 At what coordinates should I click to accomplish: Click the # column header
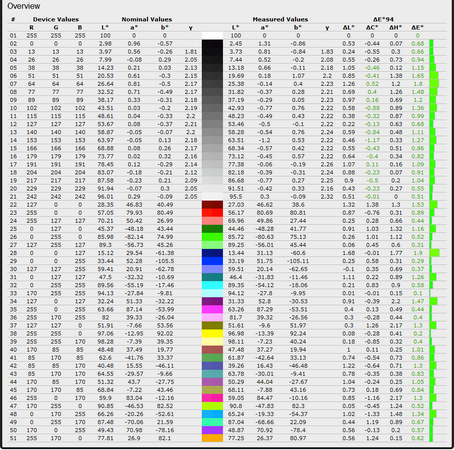pos(13,19)
